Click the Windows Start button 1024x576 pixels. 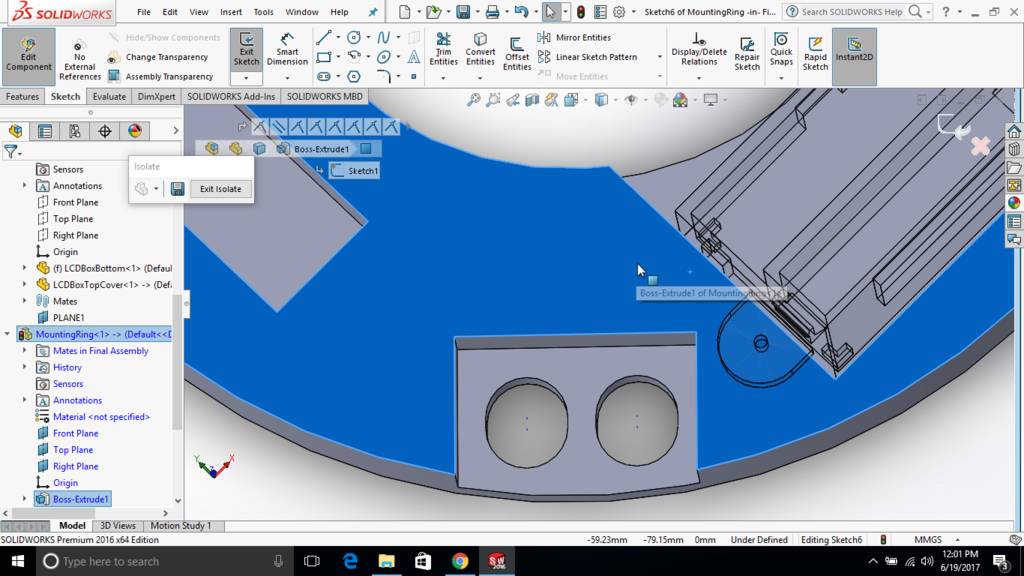pos(18,561)
